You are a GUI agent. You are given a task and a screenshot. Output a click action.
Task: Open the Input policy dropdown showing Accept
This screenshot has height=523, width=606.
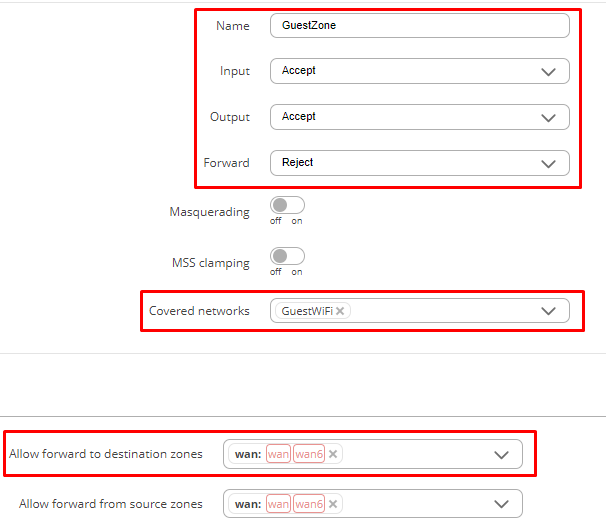[x=420, y=71]
